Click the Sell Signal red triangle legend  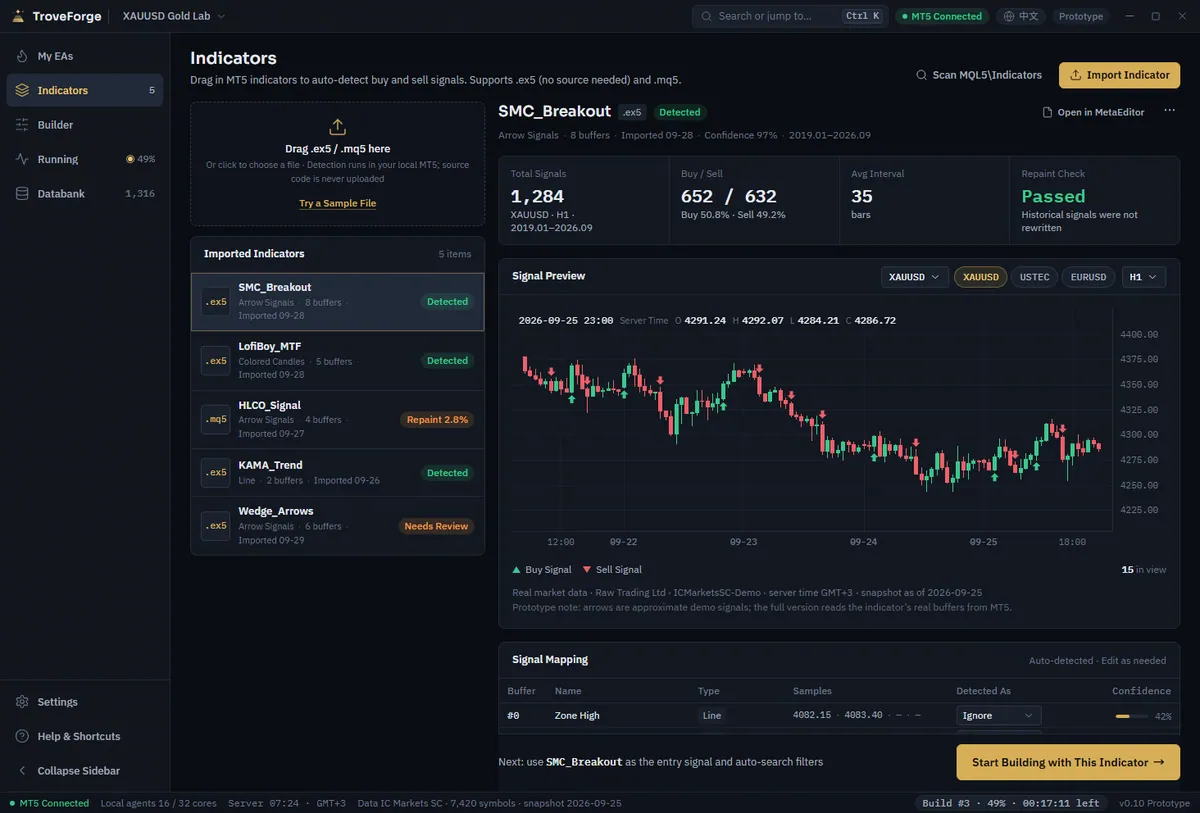click(587, 570)
